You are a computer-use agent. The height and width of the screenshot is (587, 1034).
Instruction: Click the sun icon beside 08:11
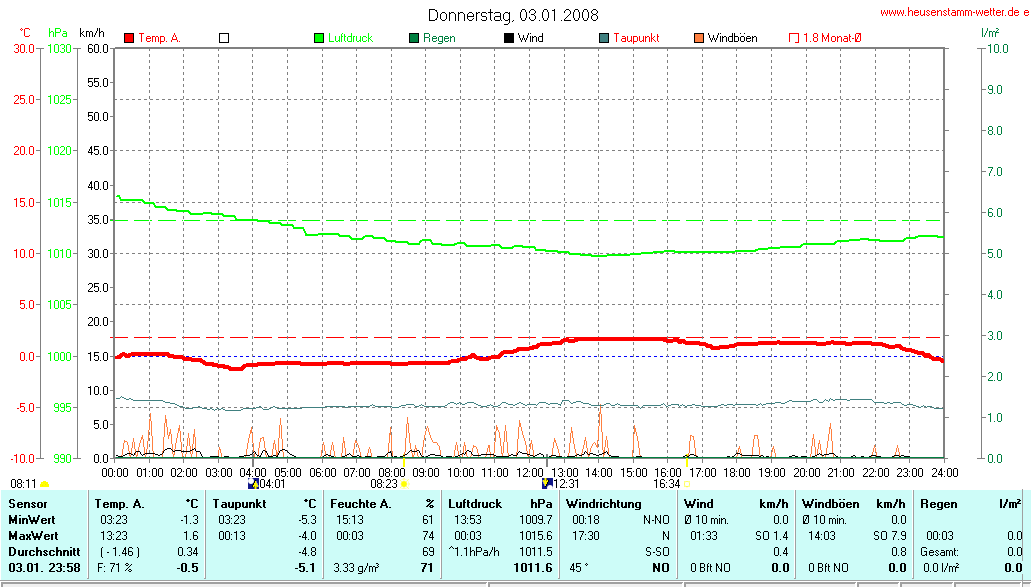coord(45,484)
